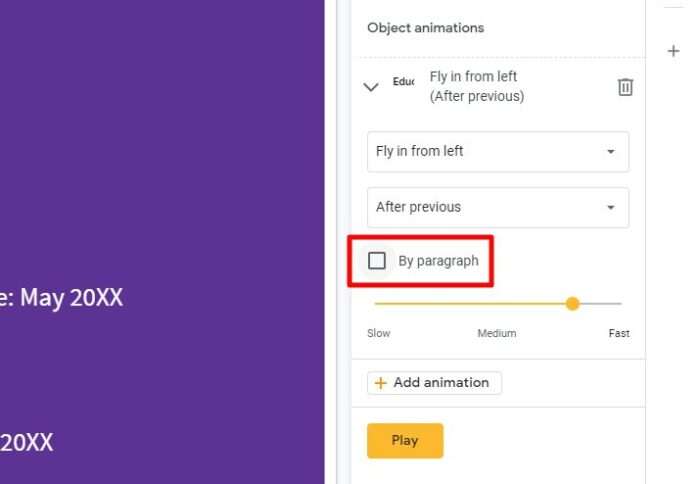Collapse the Fly in from left animation entry

coord(371,87)
